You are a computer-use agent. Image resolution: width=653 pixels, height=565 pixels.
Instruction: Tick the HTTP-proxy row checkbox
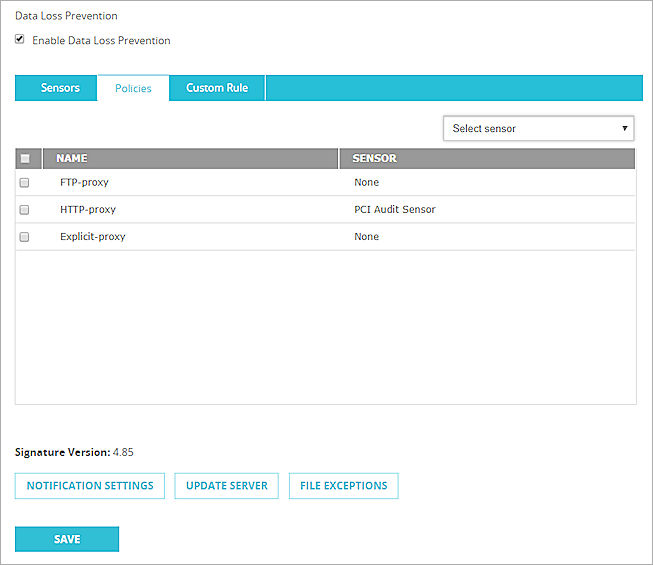click(25, 210)
